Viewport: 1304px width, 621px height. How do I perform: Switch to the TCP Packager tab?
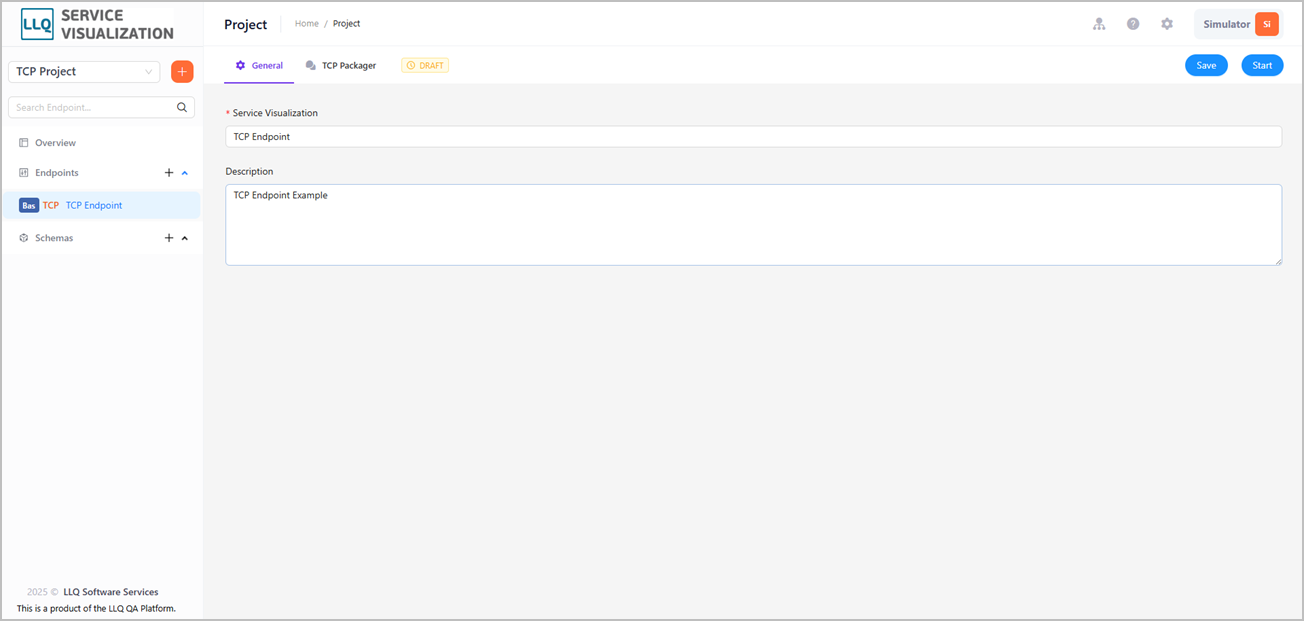click(x=341, y=66)
